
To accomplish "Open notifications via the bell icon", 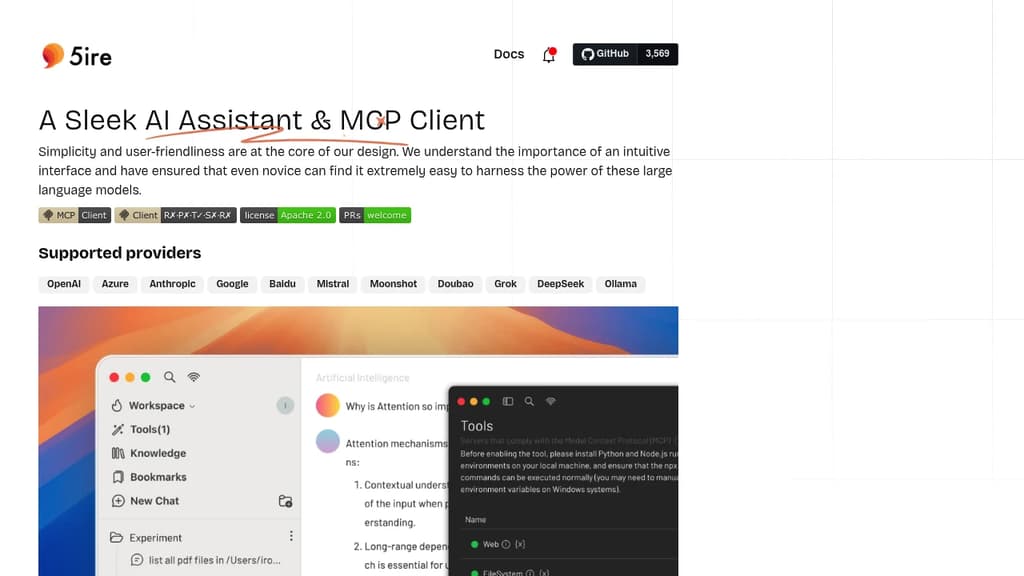I will tap(549, 55).
